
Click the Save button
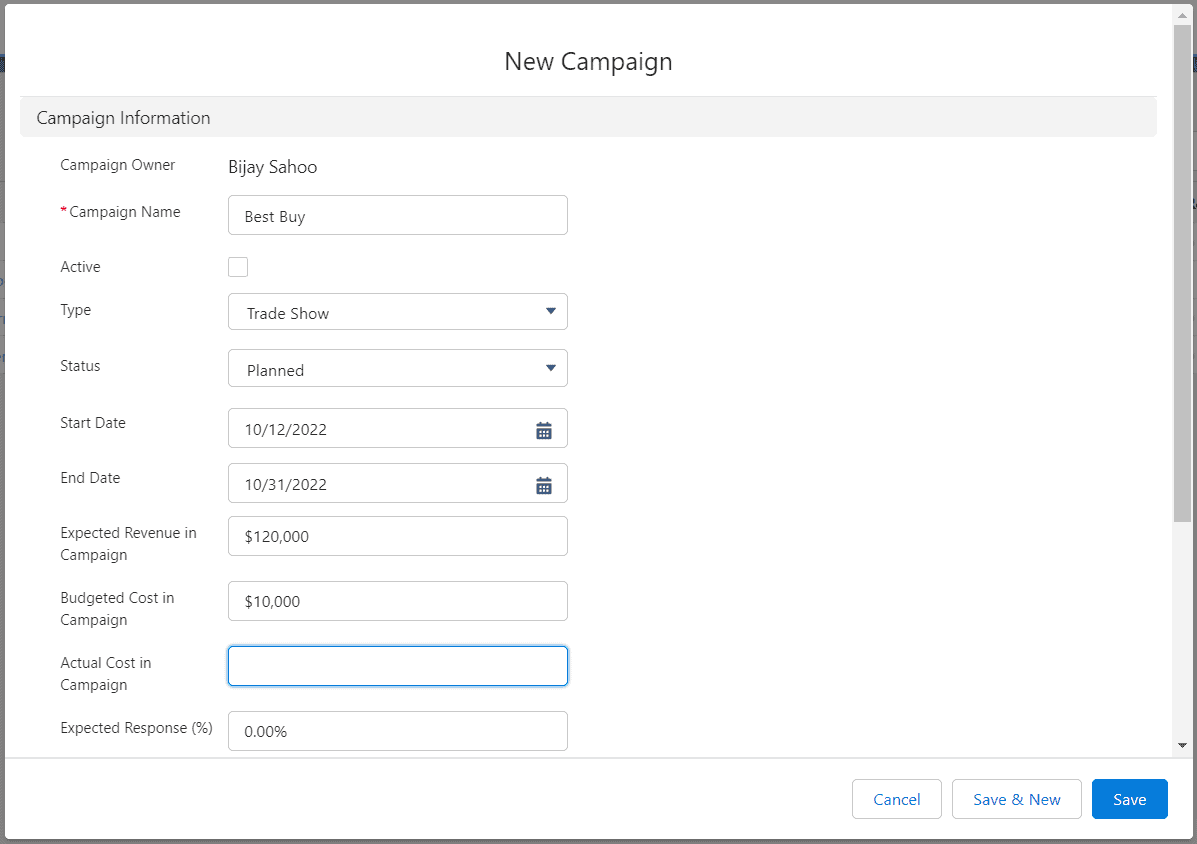(1129, 799)
